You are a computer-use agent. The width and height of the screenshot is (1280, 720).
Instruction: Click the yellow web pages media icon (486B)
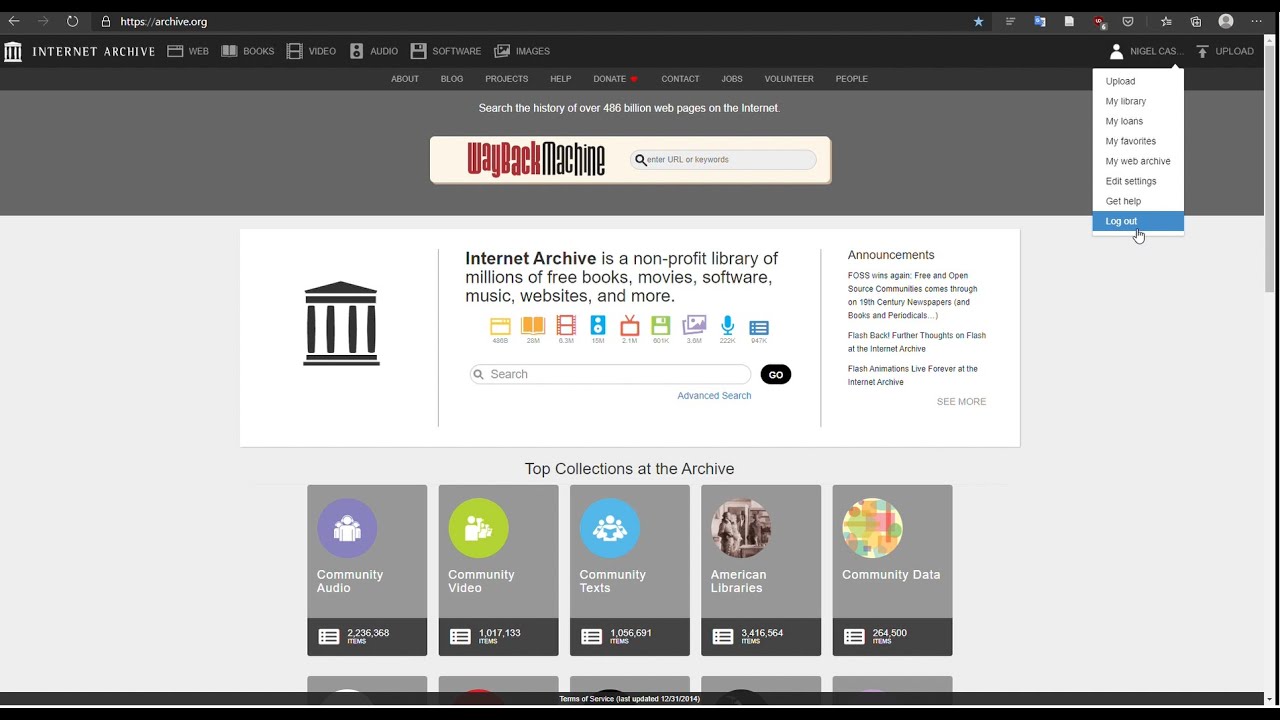pyautogui.click(x=500, y=326)
